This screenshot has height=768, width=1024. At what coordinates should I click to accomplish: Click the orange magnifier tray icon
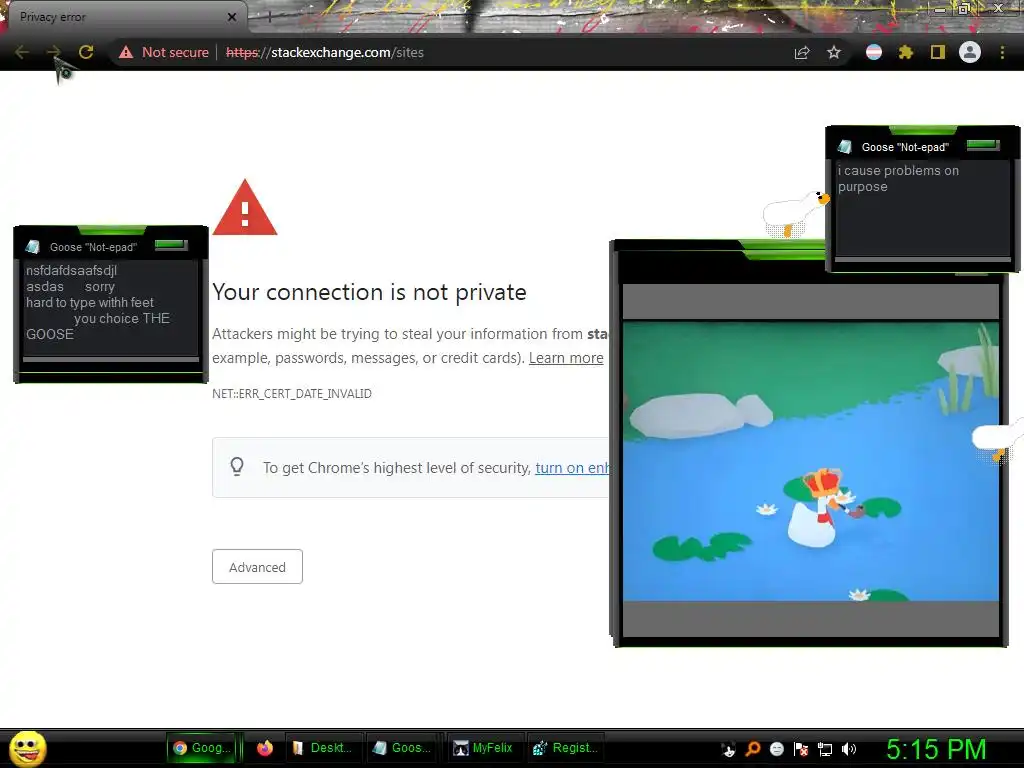[752, 749]
